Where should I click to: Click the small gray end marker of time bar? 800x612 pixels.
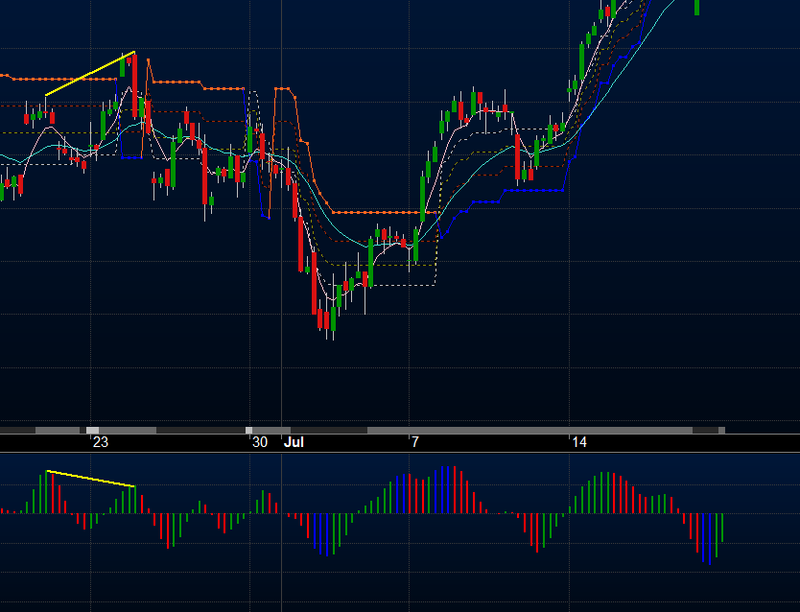pyautogui.click(x=721, y=431)
